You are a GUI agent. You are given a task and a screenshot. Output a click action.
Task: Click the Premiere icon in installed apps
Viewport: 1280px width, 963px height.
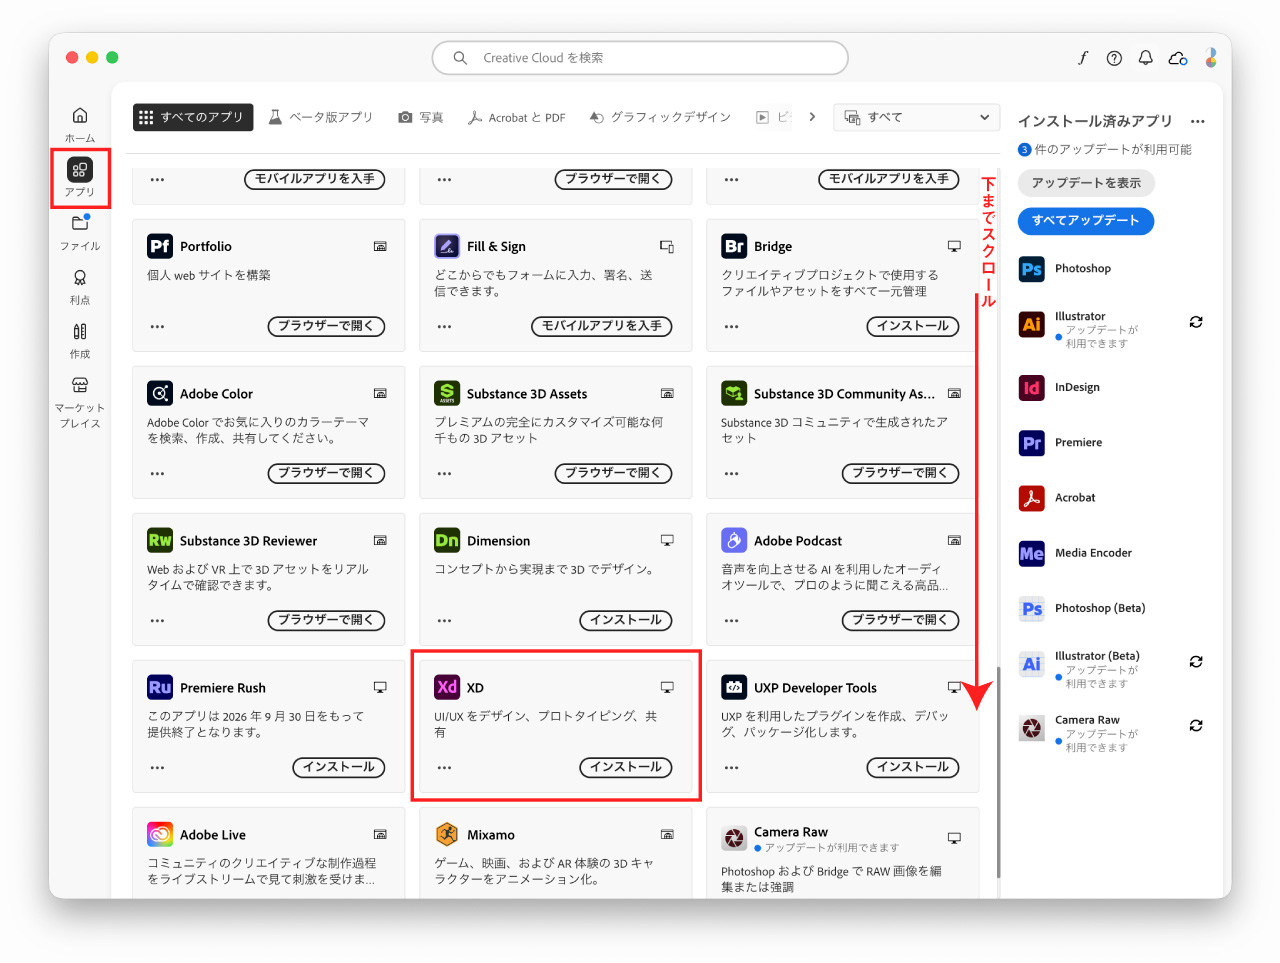click(1032, 443)
